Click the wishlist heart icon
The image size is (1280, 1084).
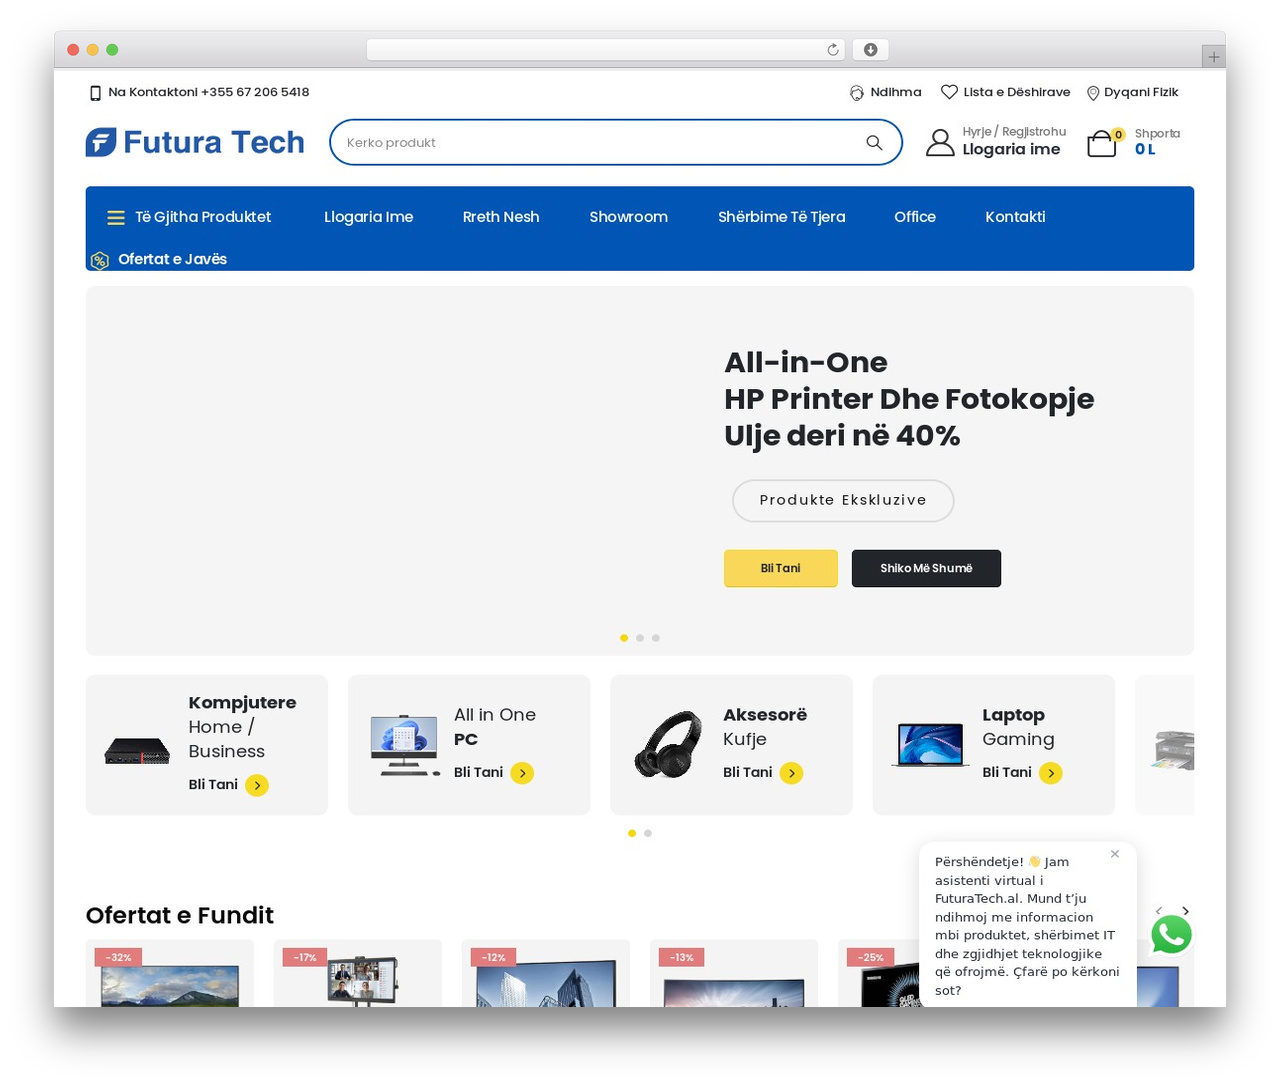click(949, 92)
